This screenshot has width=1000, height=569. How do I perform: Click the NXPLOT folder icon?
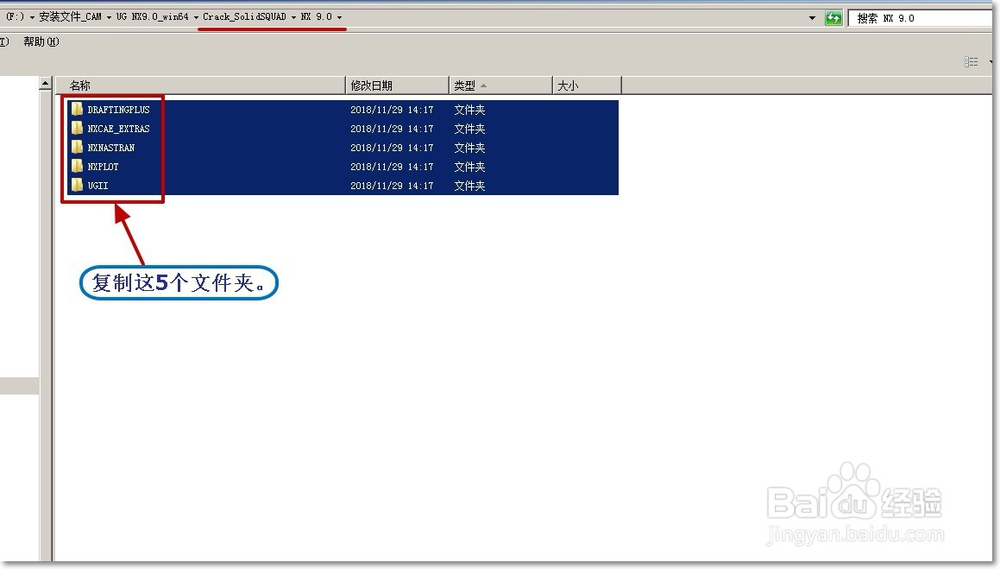point(77,166)
